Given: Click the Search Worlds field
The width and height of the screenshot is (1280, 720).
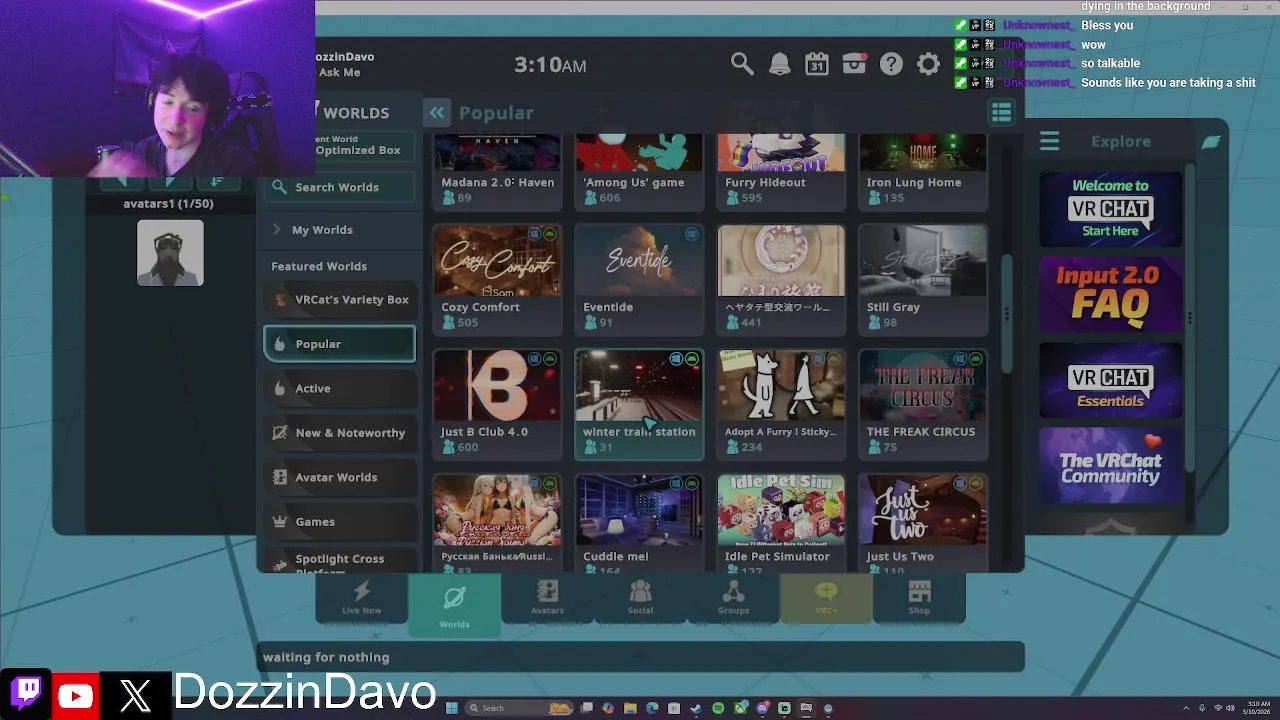Looking at the screenshot, I should 340,187.
